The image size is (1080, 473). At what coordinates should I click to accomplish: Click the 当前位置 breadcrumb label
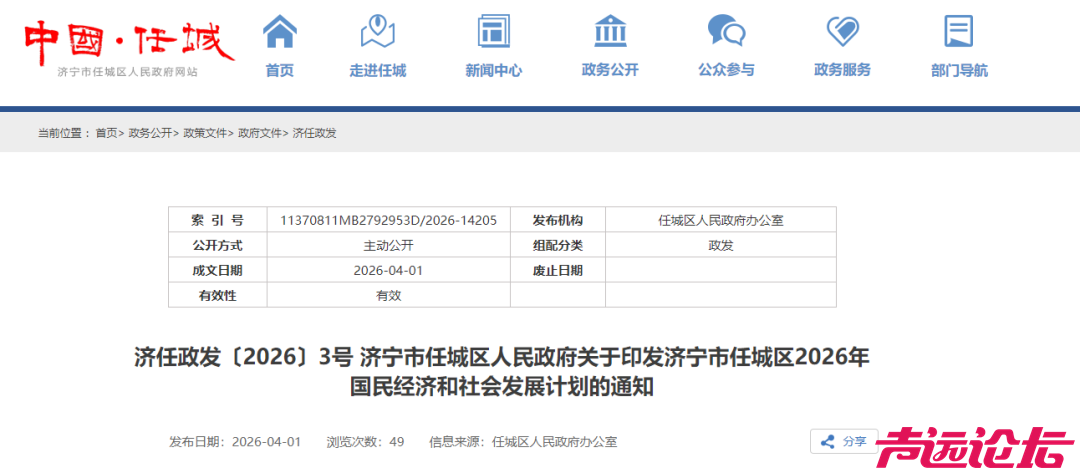click(63, 134)
